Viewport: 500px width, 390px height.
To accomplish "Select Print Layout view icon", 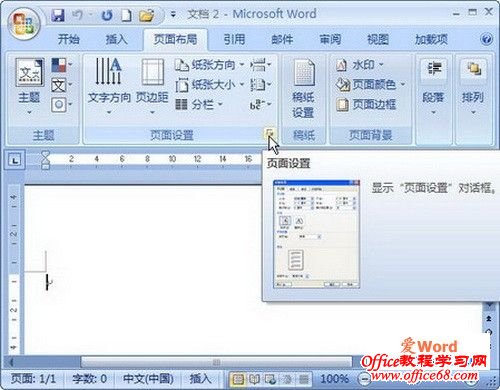I will (x=237, y=379).
